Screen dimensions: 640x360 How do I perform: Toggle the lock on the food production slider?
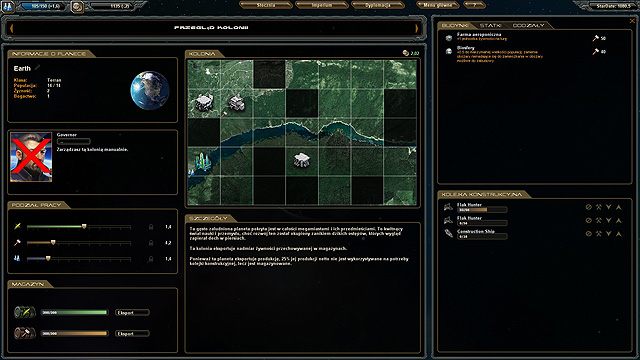click(x=151, y=227)
